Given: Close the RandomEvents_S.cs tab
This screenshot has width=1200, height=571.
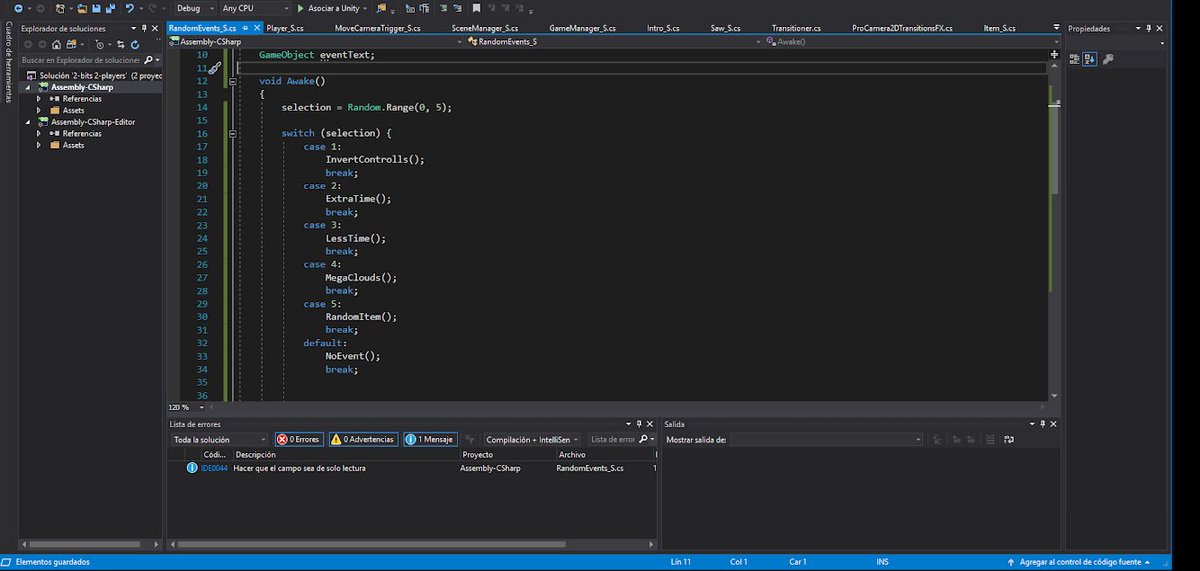Looking at the screenshot, I should (x=257, y=28).
